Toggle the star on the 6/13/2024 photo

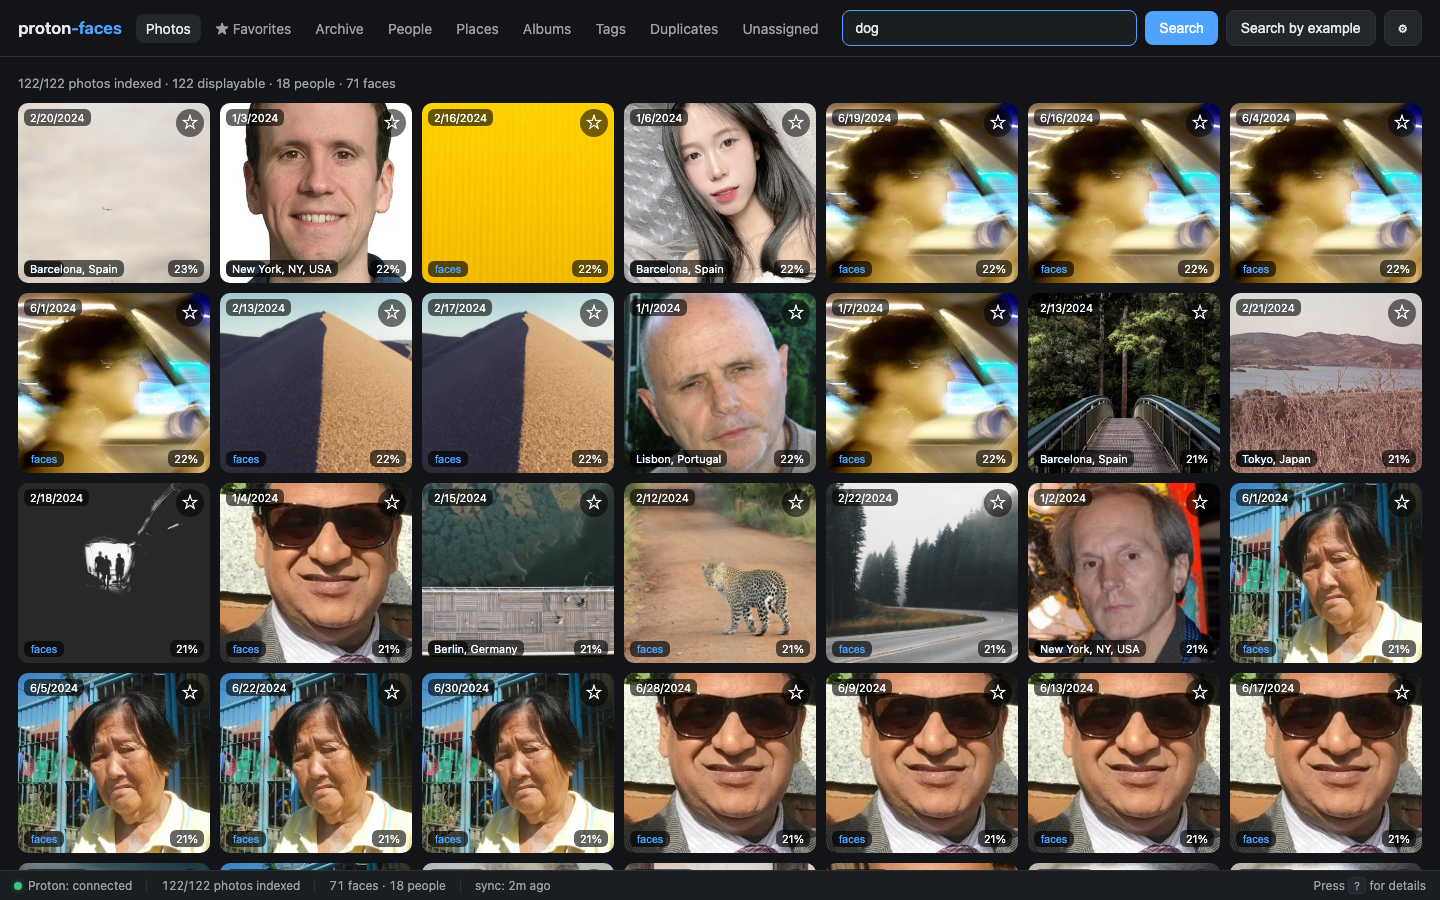pyautogui.click(x=1200, y=693)
